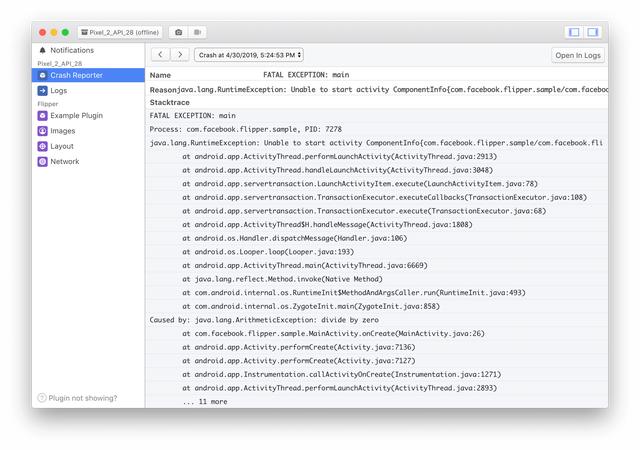Screen dimensions: 640x450
Task: Select the Network label in sidebar
Action: click(64, 161)
